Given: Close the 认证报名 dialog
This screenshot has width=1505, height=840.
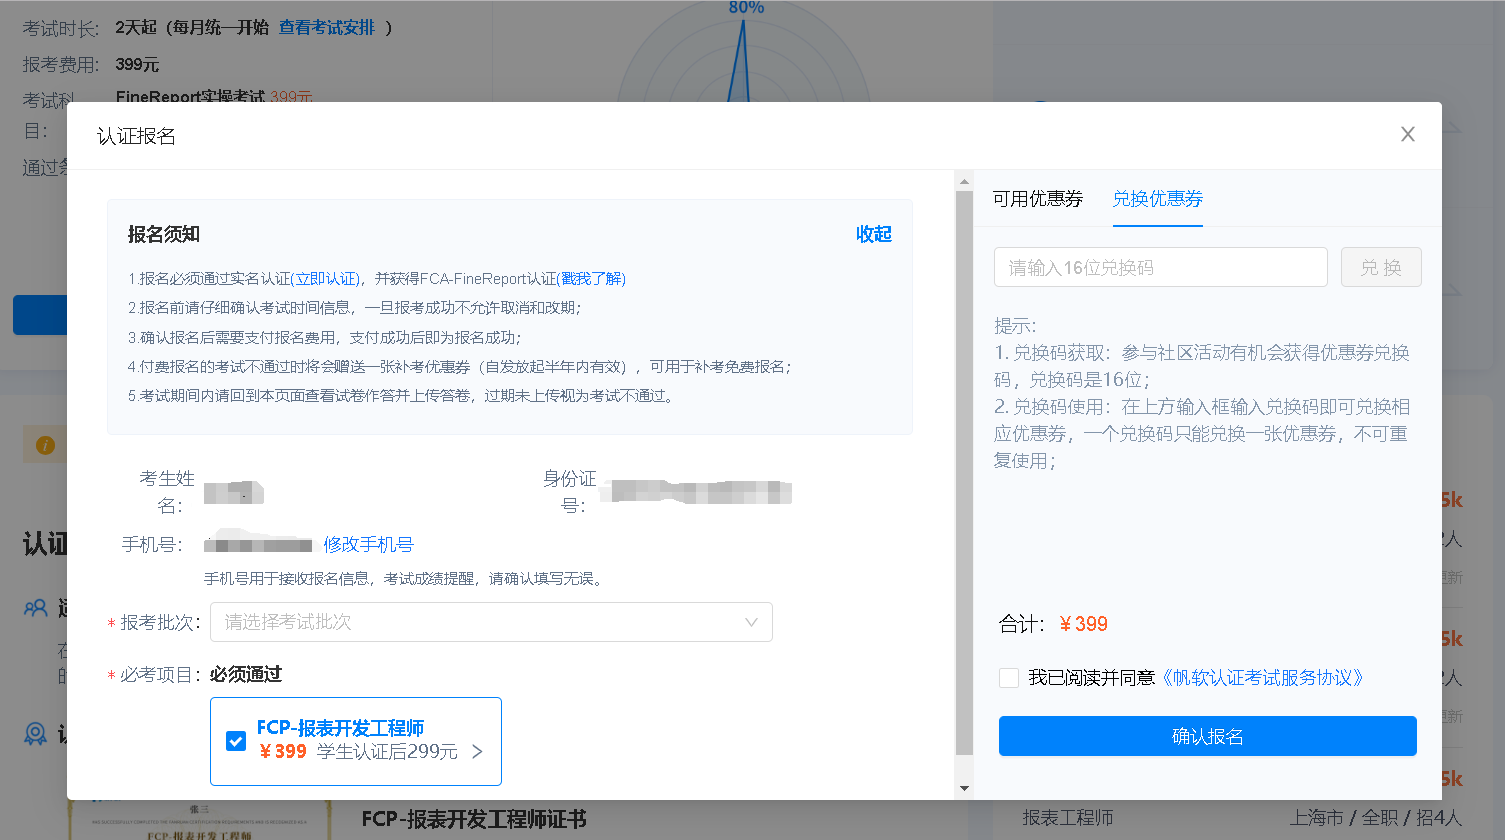Looking at the screenshot, I should (1407, 134).
